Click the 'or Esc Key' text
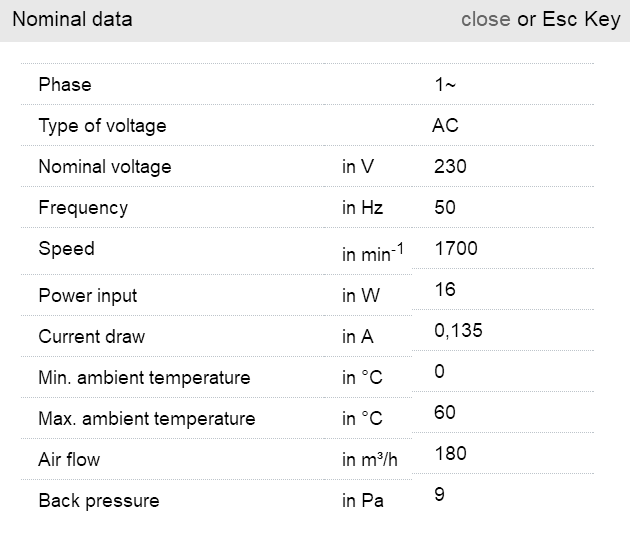Viewport: 630px width, 543px height. [568, 19]
